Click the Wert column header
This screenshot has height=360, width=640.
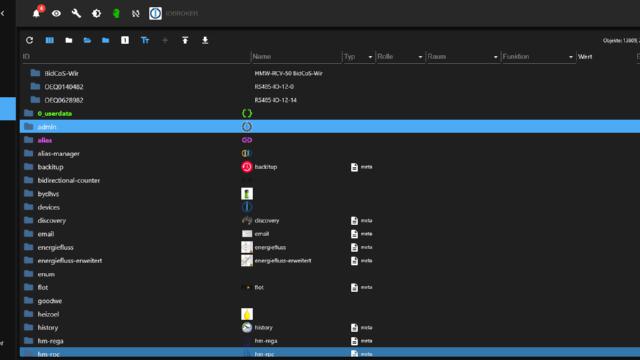pyautogui.click(x=585, y=57)
